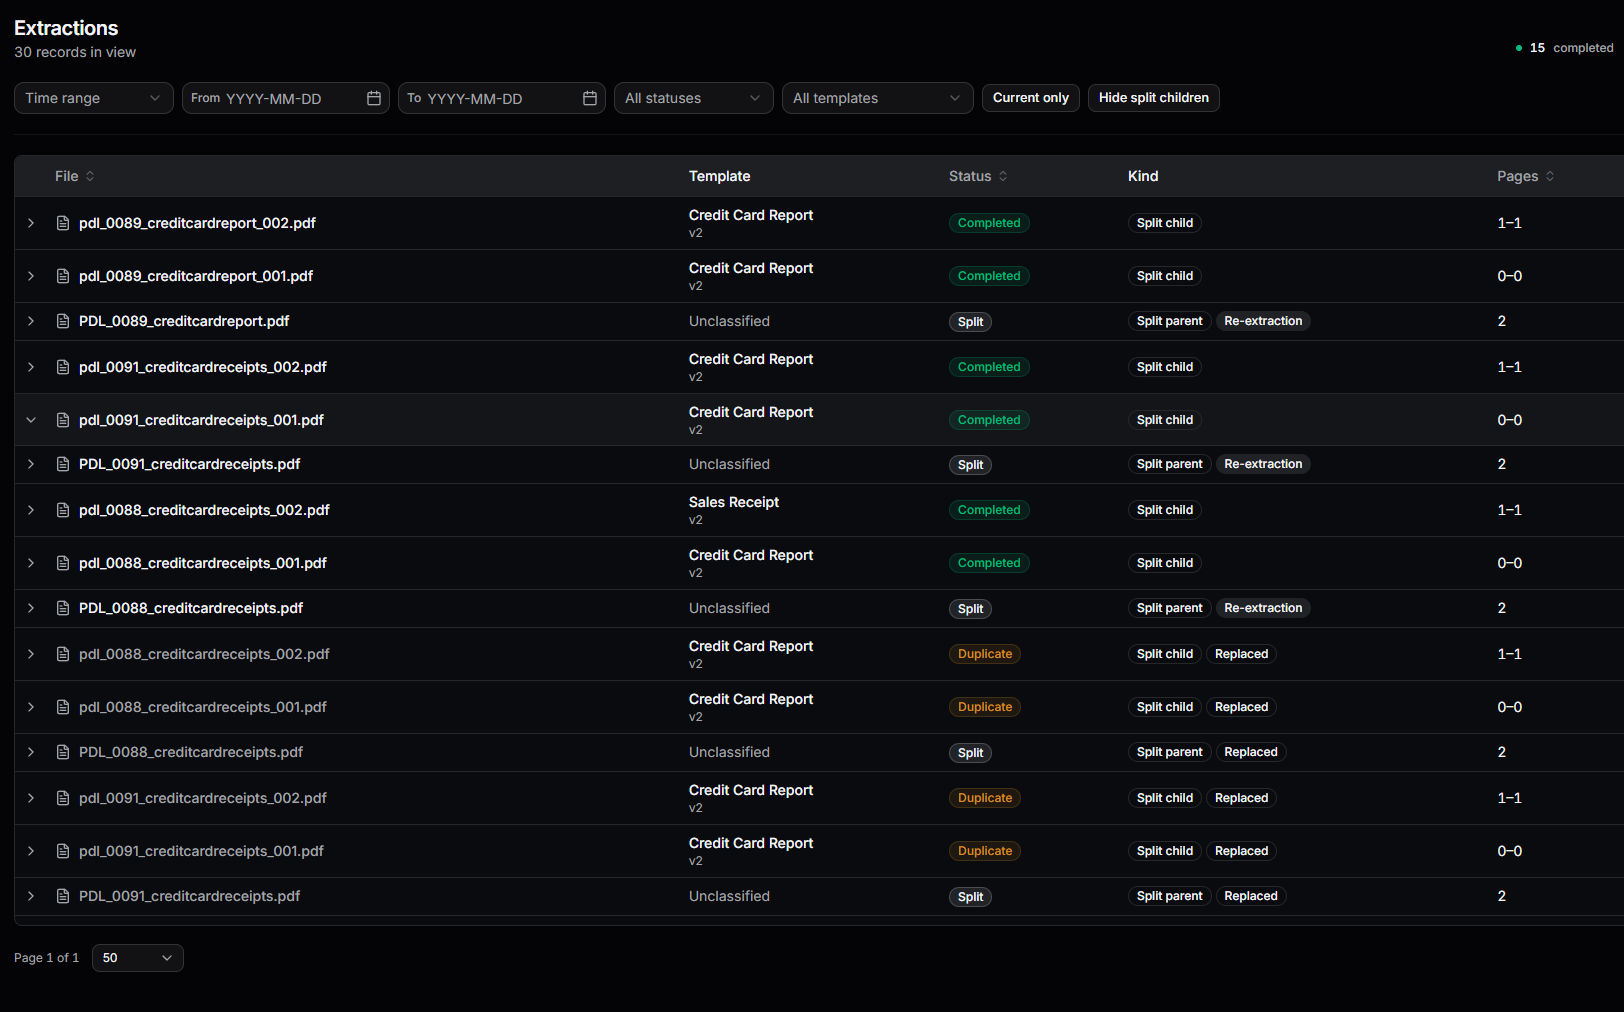Open the To date calendar picker icon
The width and height of the screenshot is (1624, 1012).
pos(590,98)
